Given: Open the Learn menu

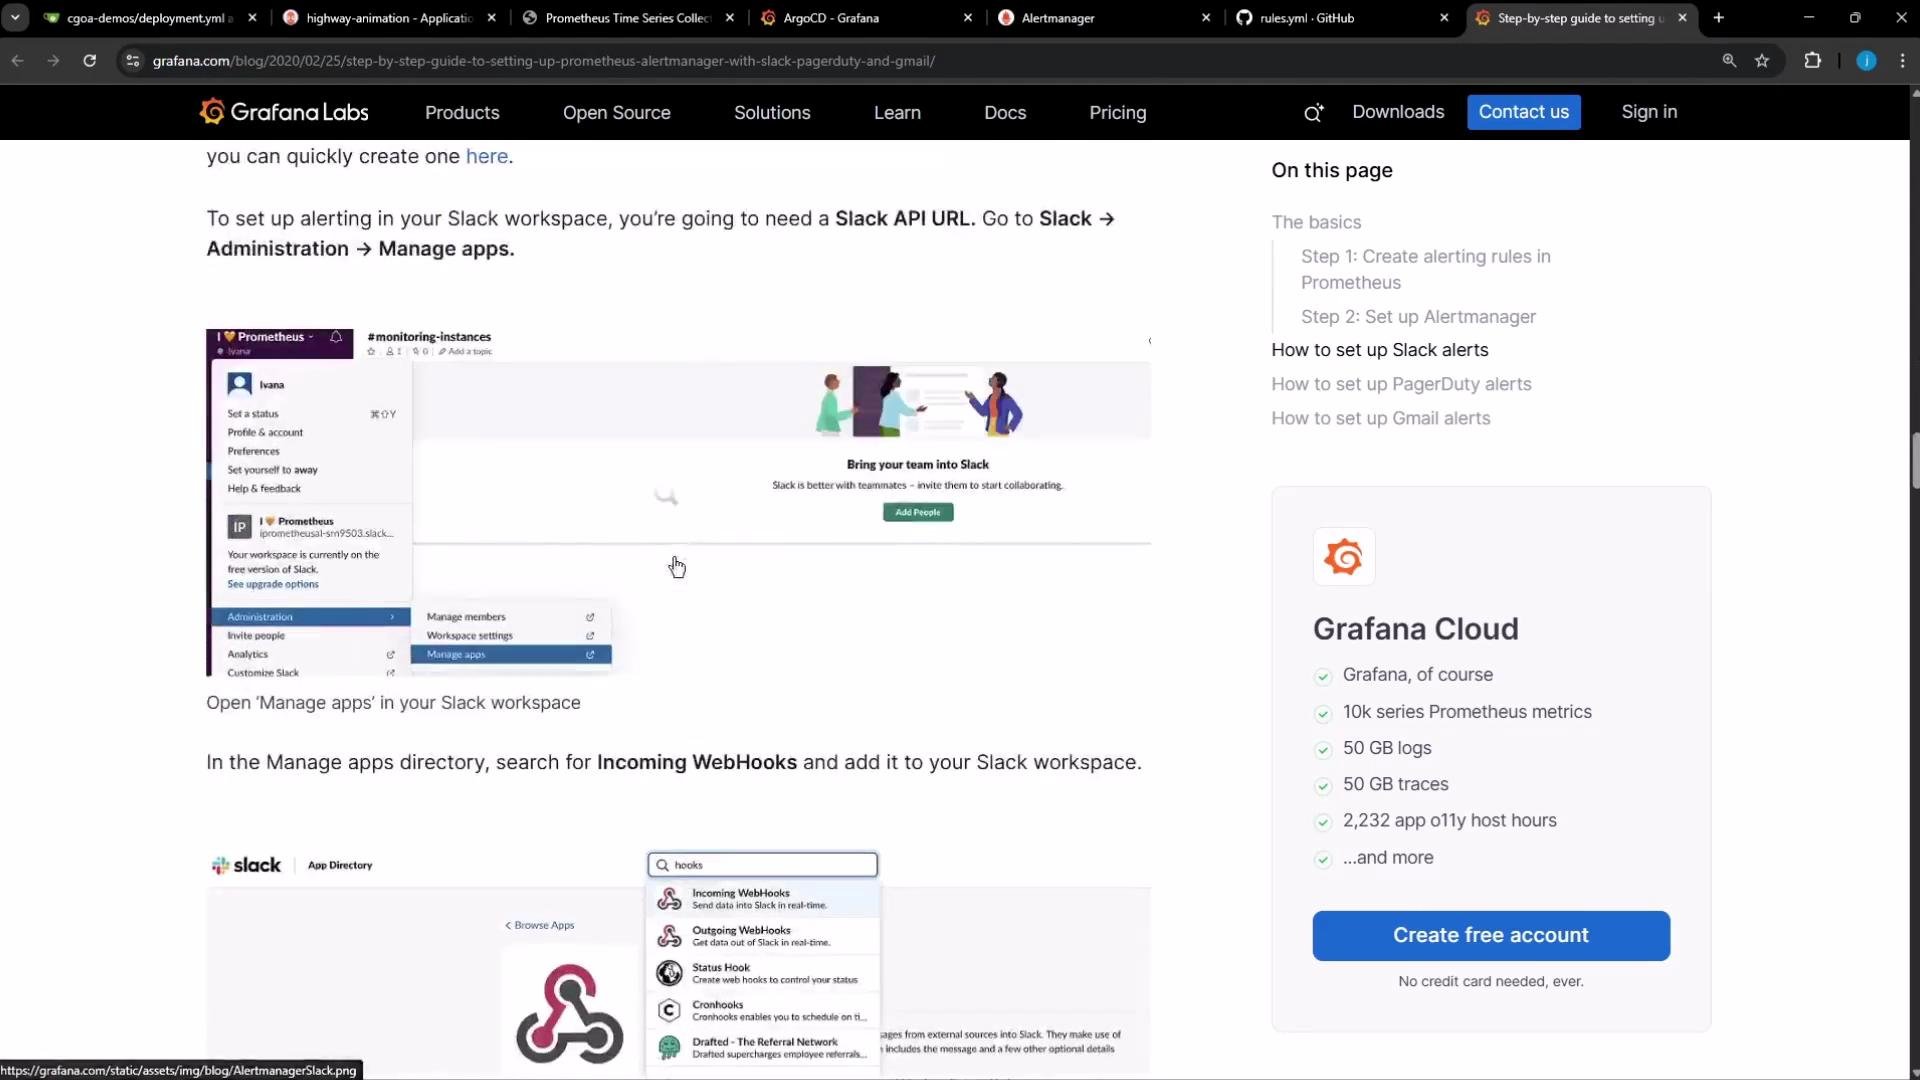Looking at the screenshot, I should (x=897, y=113).
